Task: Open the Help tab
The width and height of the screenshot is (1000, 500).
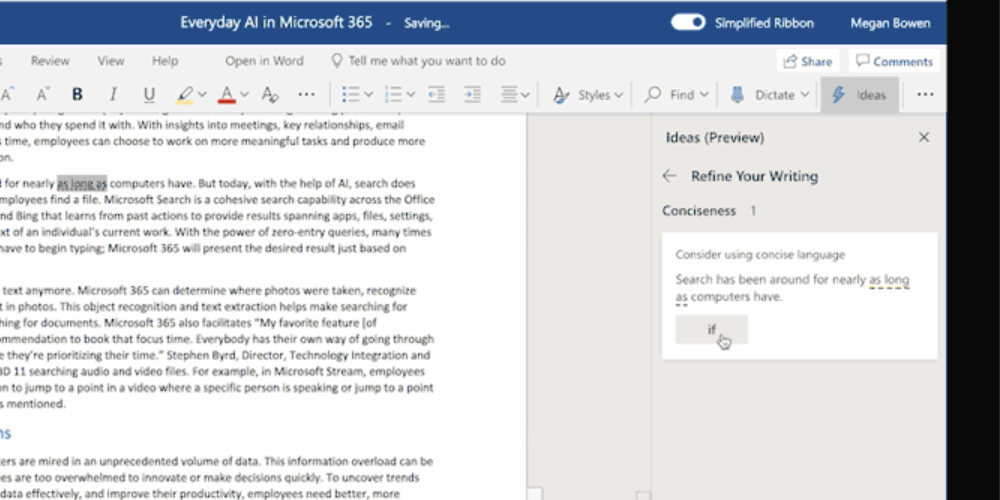Action: [165, 61]
